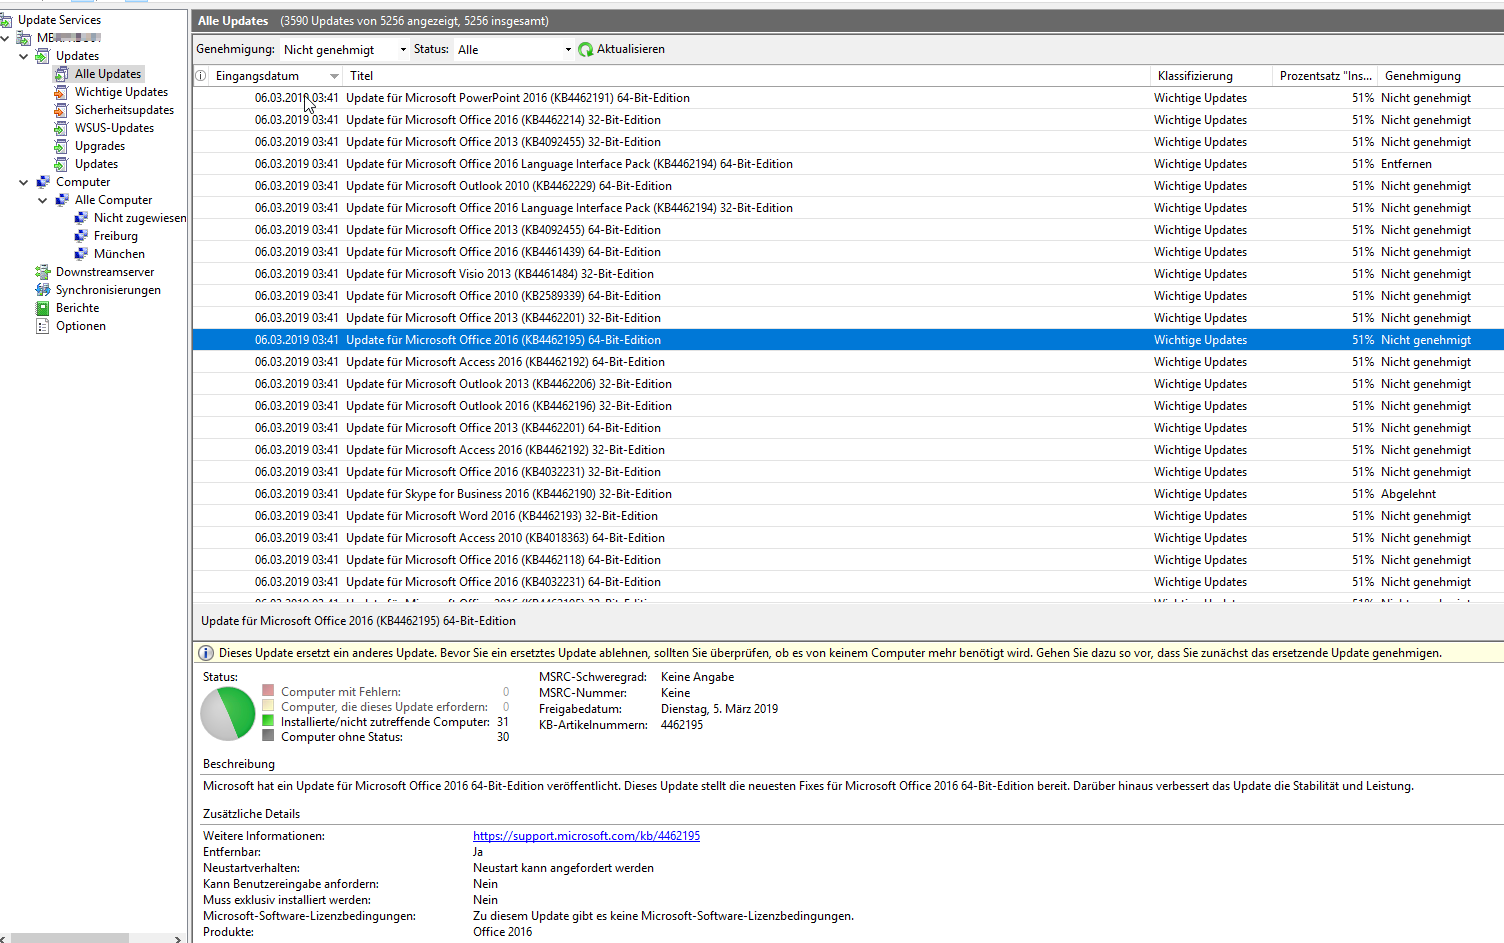Click the Upgrades node icon

[x=61, y=146]
